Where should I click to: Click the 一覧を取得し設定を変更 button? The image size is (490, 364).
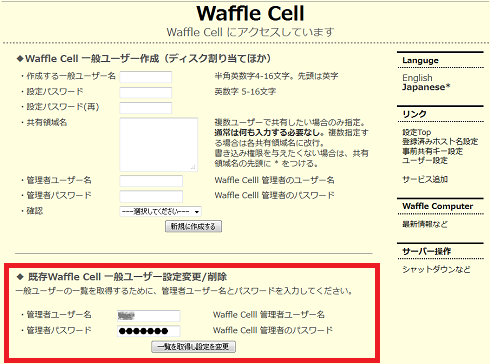(193, 347)
